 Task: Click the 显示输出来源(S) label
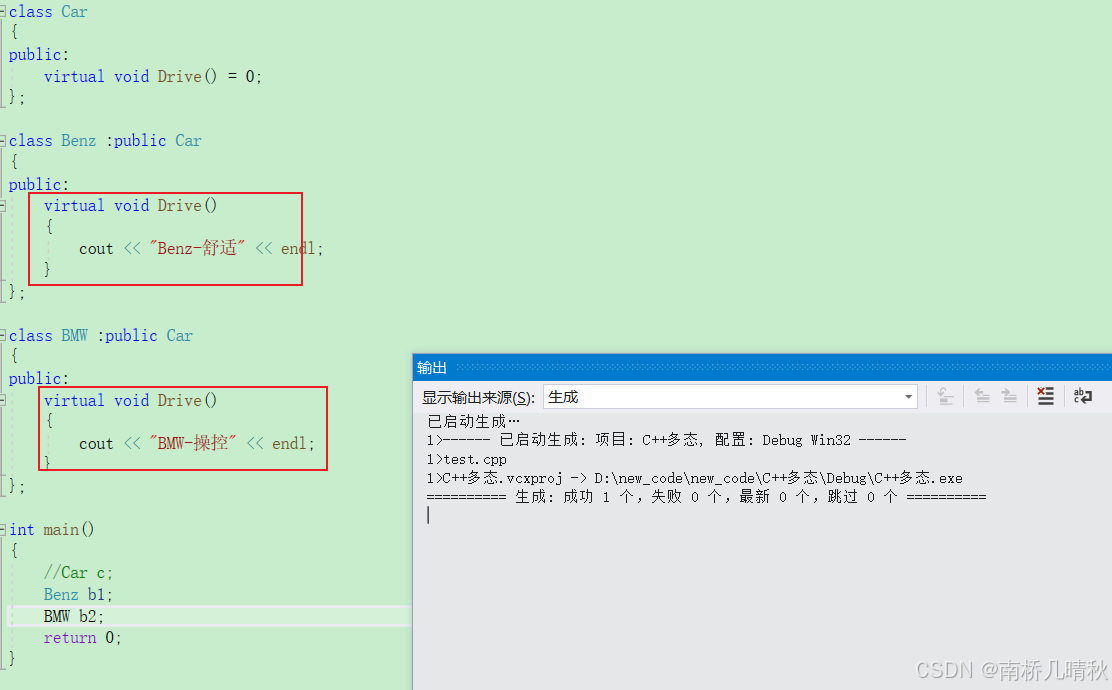478,398
